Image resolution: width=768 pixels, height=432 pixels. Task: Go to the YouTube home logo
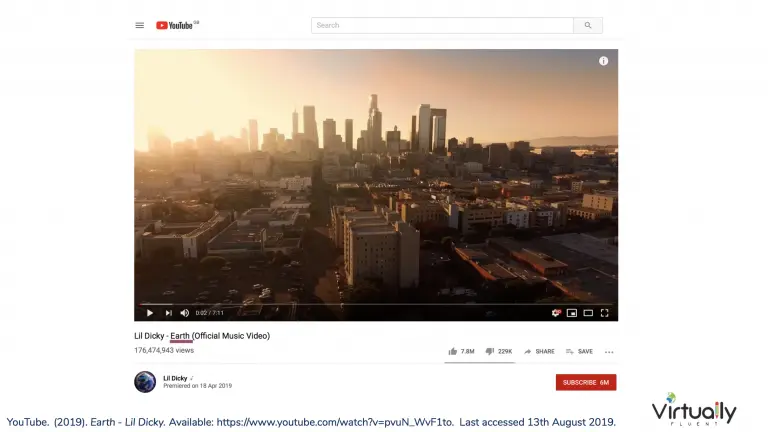(177, 25)
